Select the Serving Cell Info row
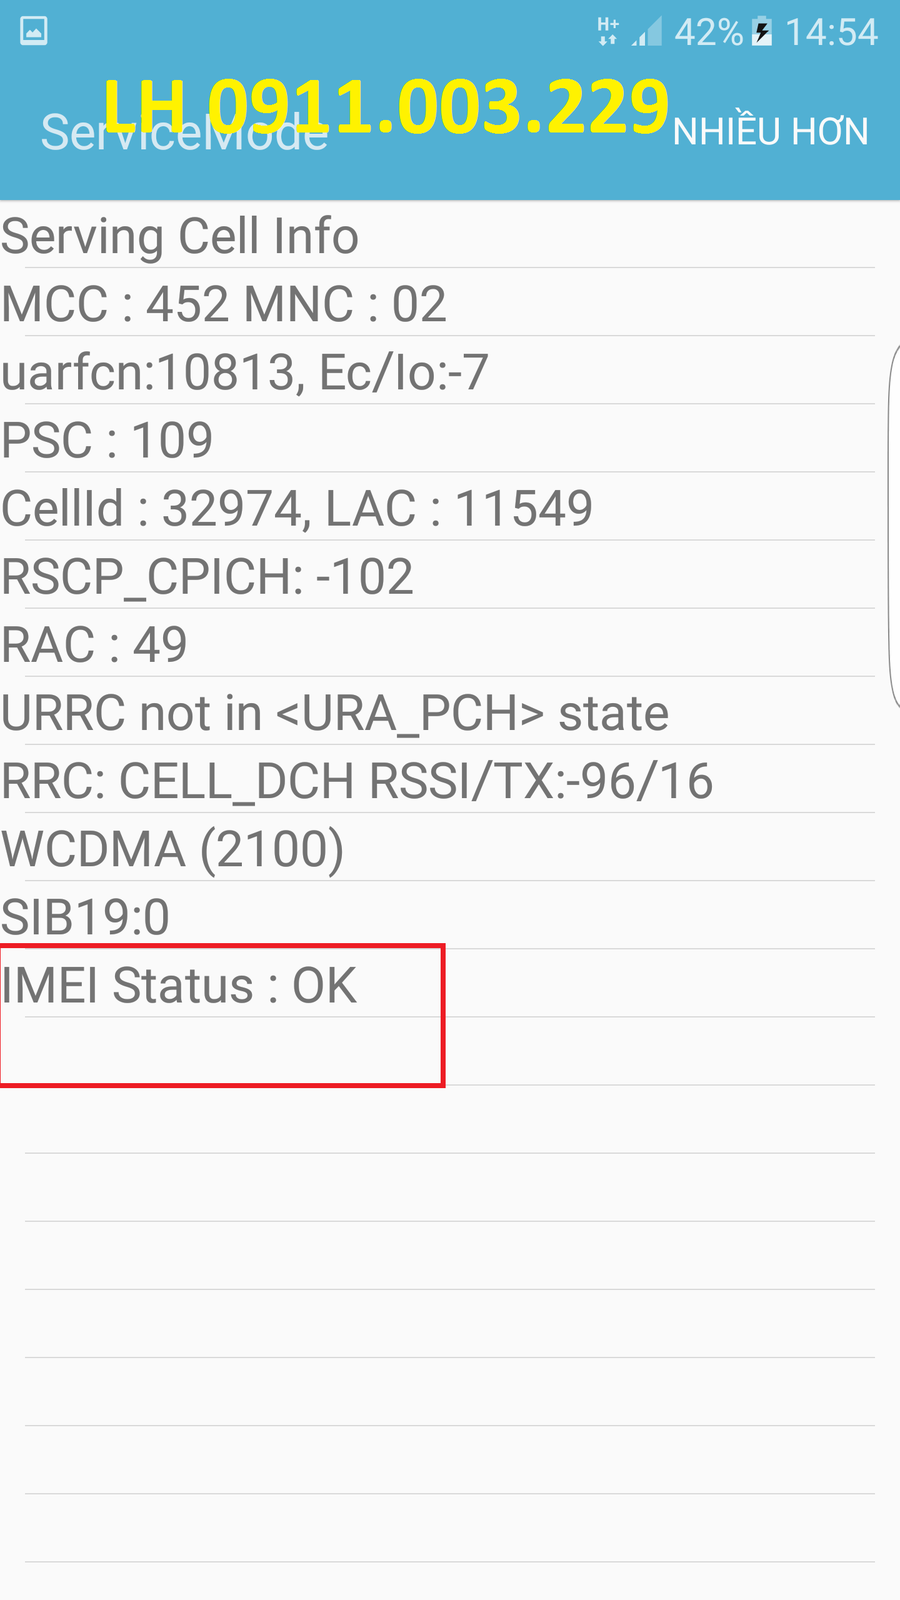Screen dimensions: 900x1600 180,237
